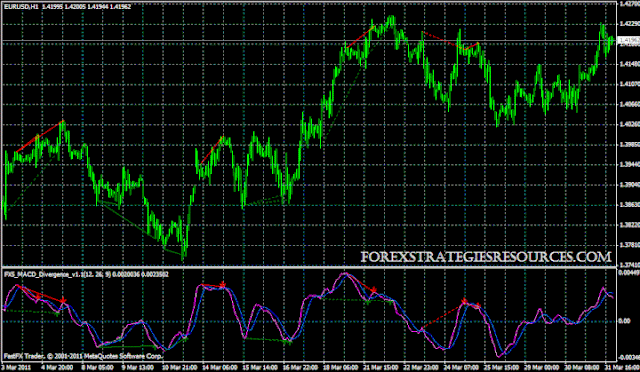Screen dimensions: 640x372
Task: Click the dashed red divergence line in the price chart
Action: pyautogui.click(x=442, y=40)
